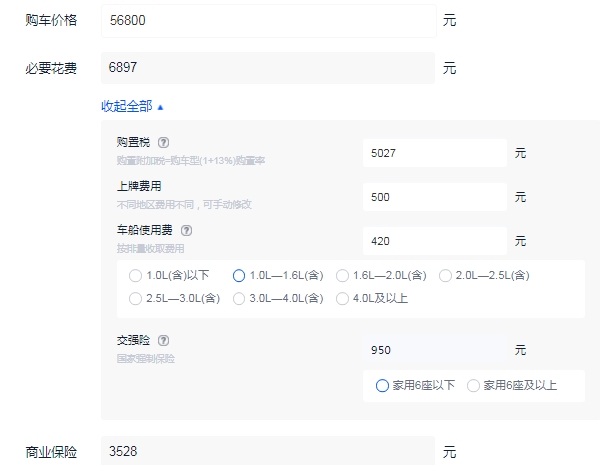Viewport: 600px width, 465px height.
Task: Click the 车船使用费 amount field
Action: click(434, 241)
